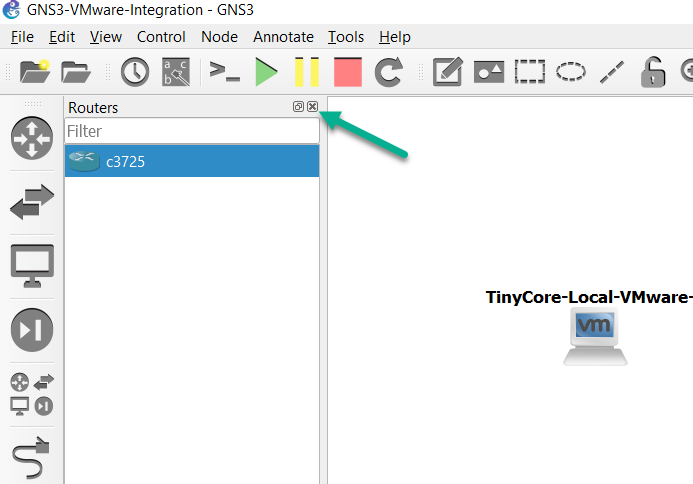
Task: Stop all nodes with red square button
Action: [348, 72]
